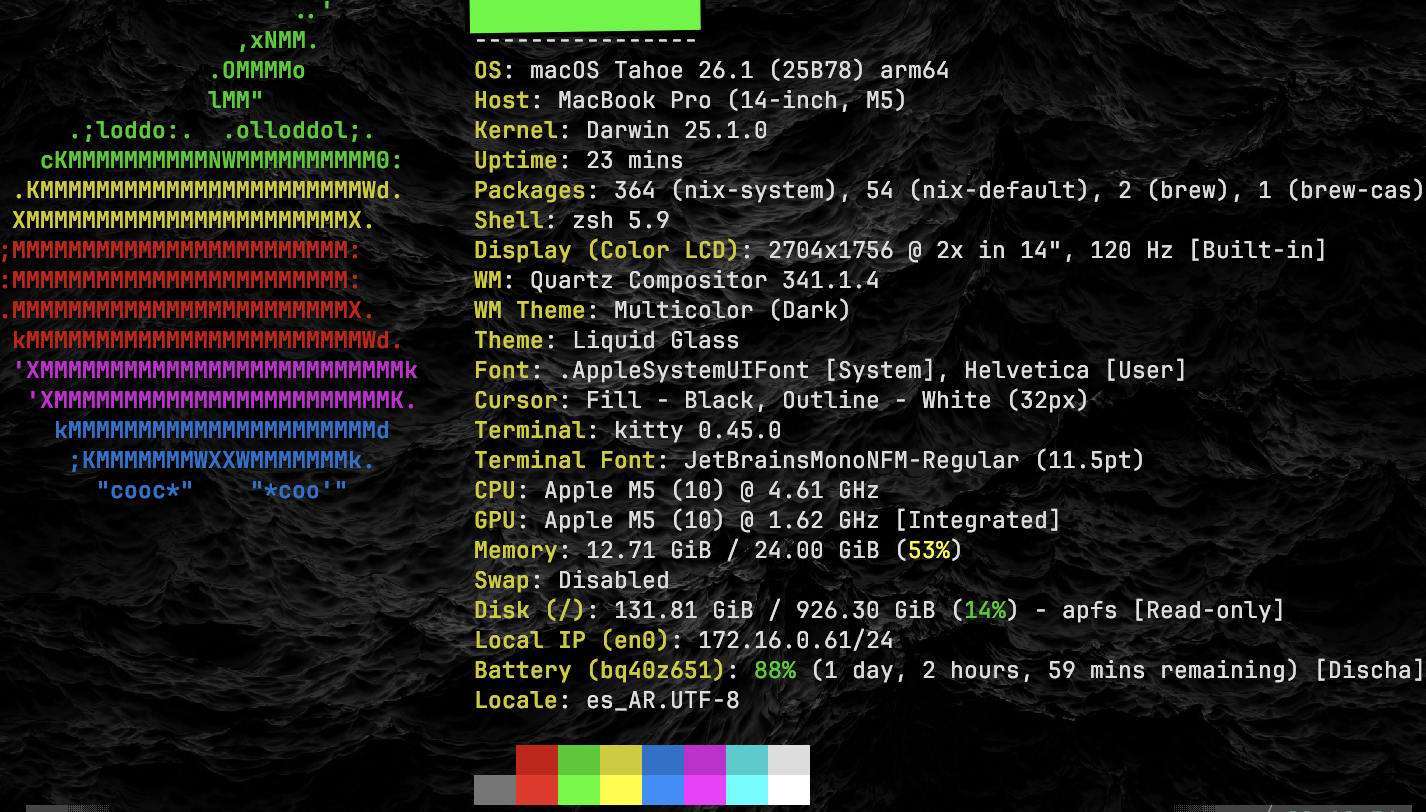Image resolution: width=1426 pixels, height=812 pixels.
Task: Select the "Disabled" swap value
Action: [x=614, y=580]
